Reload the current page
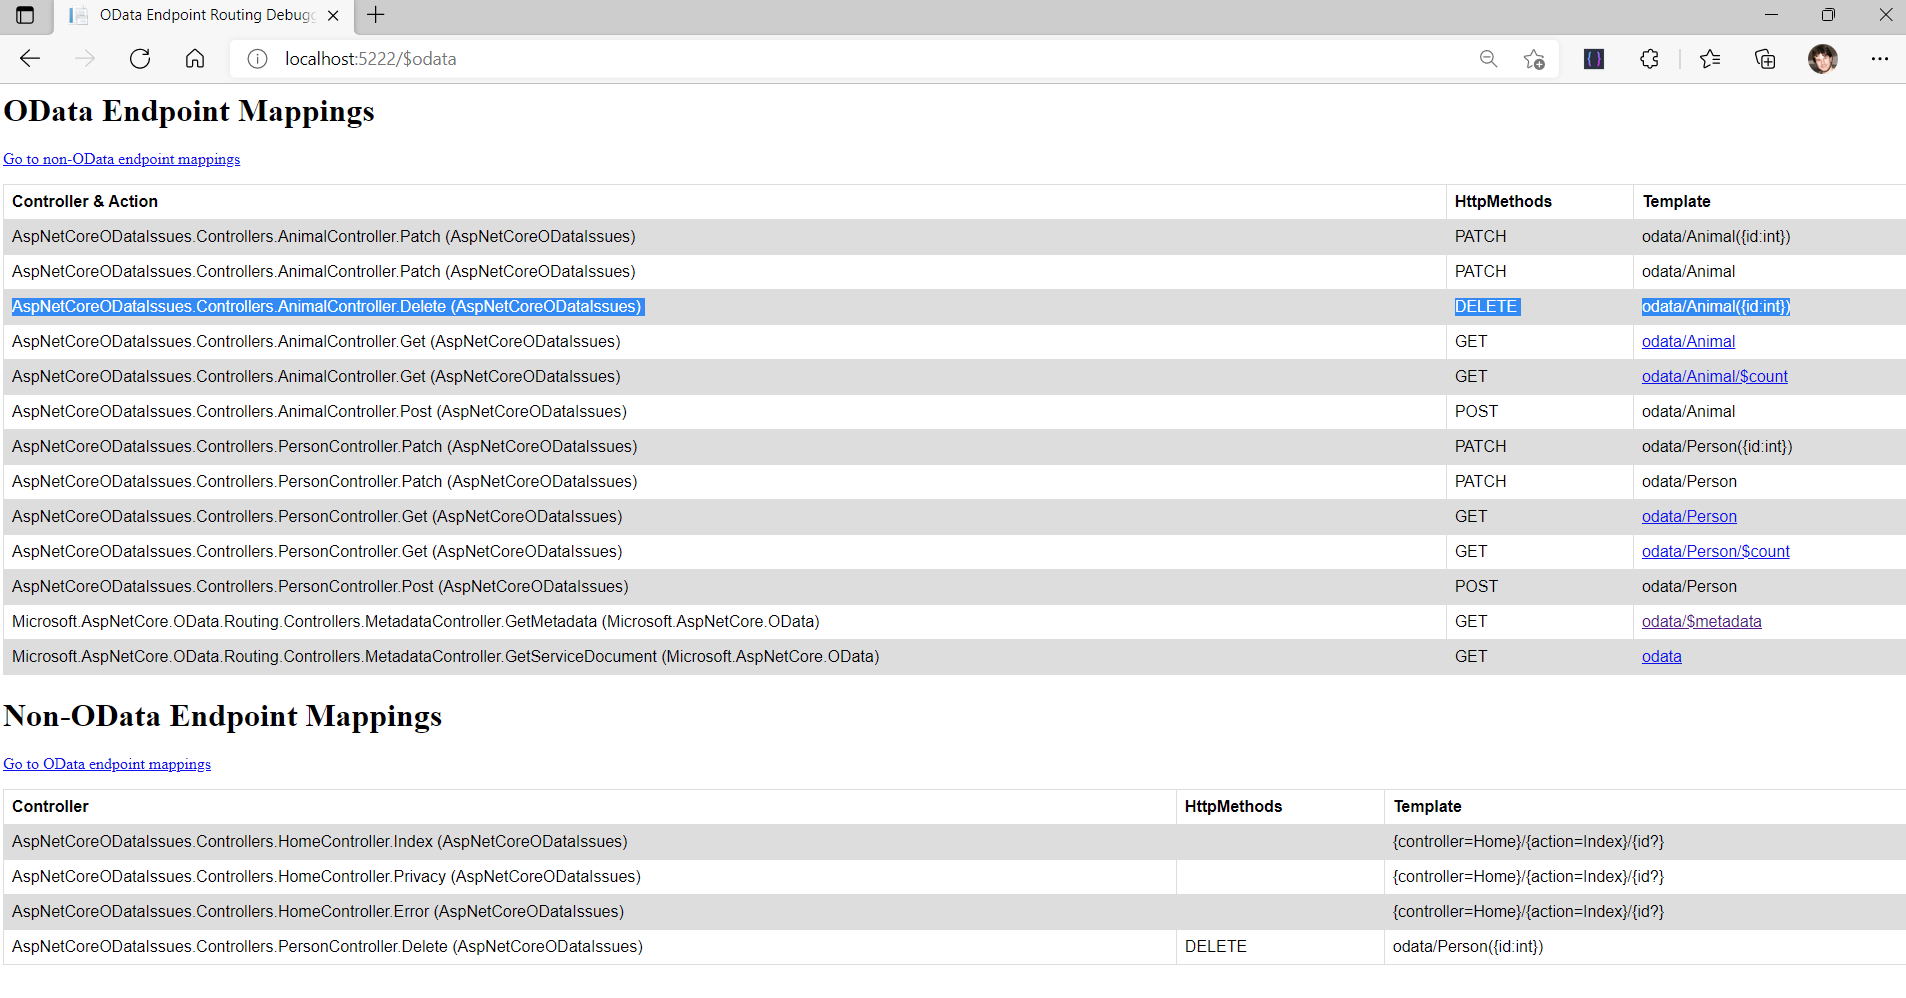 tap(140, 58)
